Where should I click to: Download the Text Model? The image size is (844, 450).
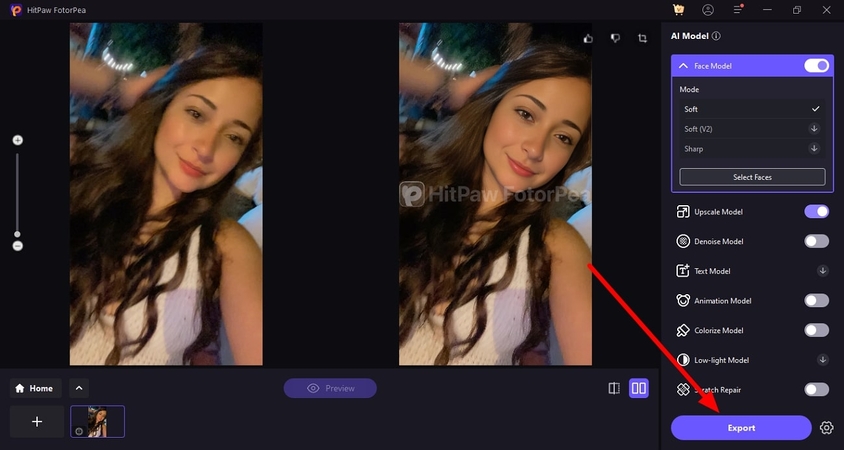coord(822,271)
